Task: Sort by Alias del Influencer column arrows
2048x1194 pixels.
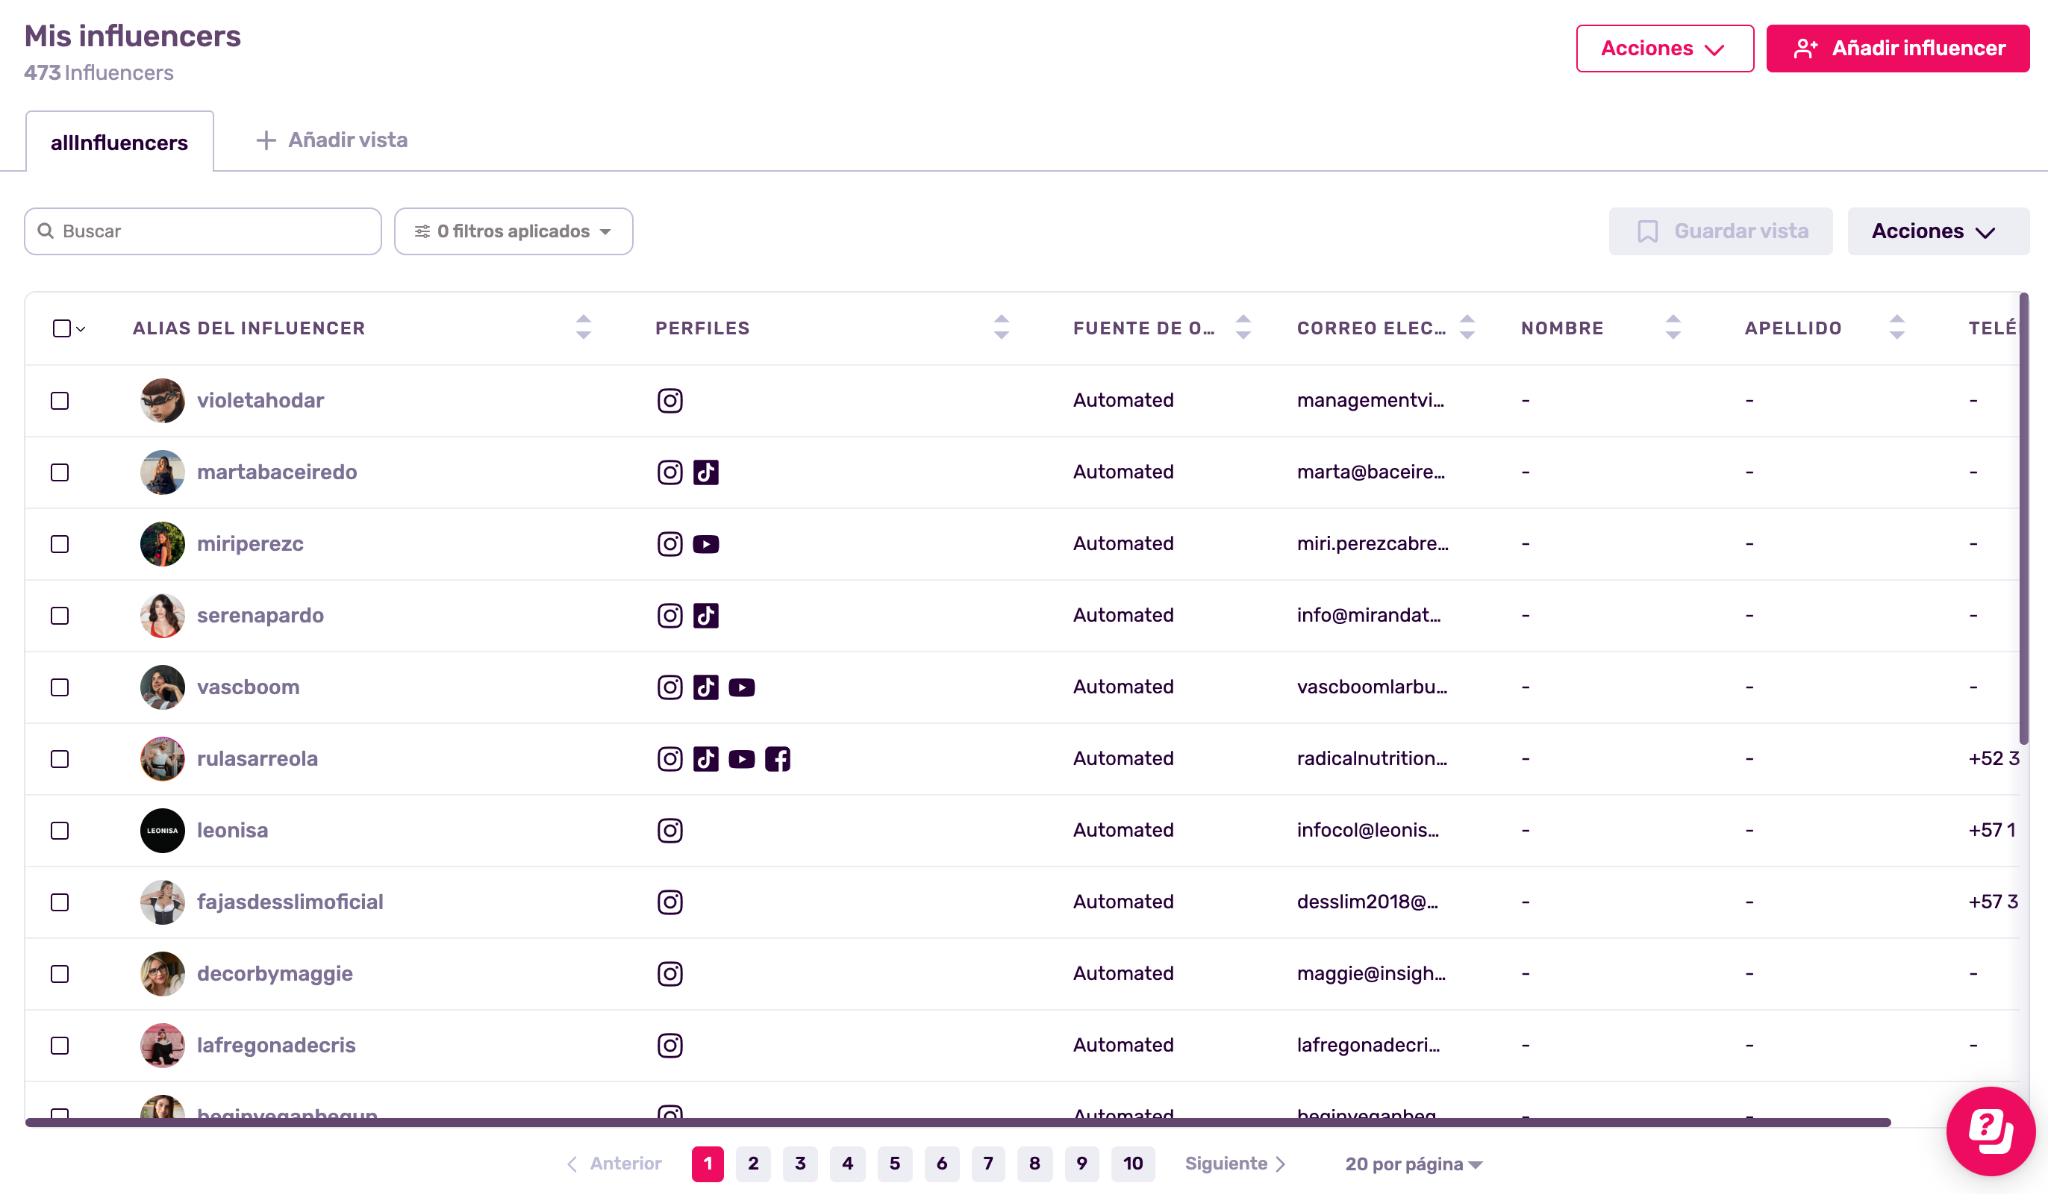Action: [583, 327]
